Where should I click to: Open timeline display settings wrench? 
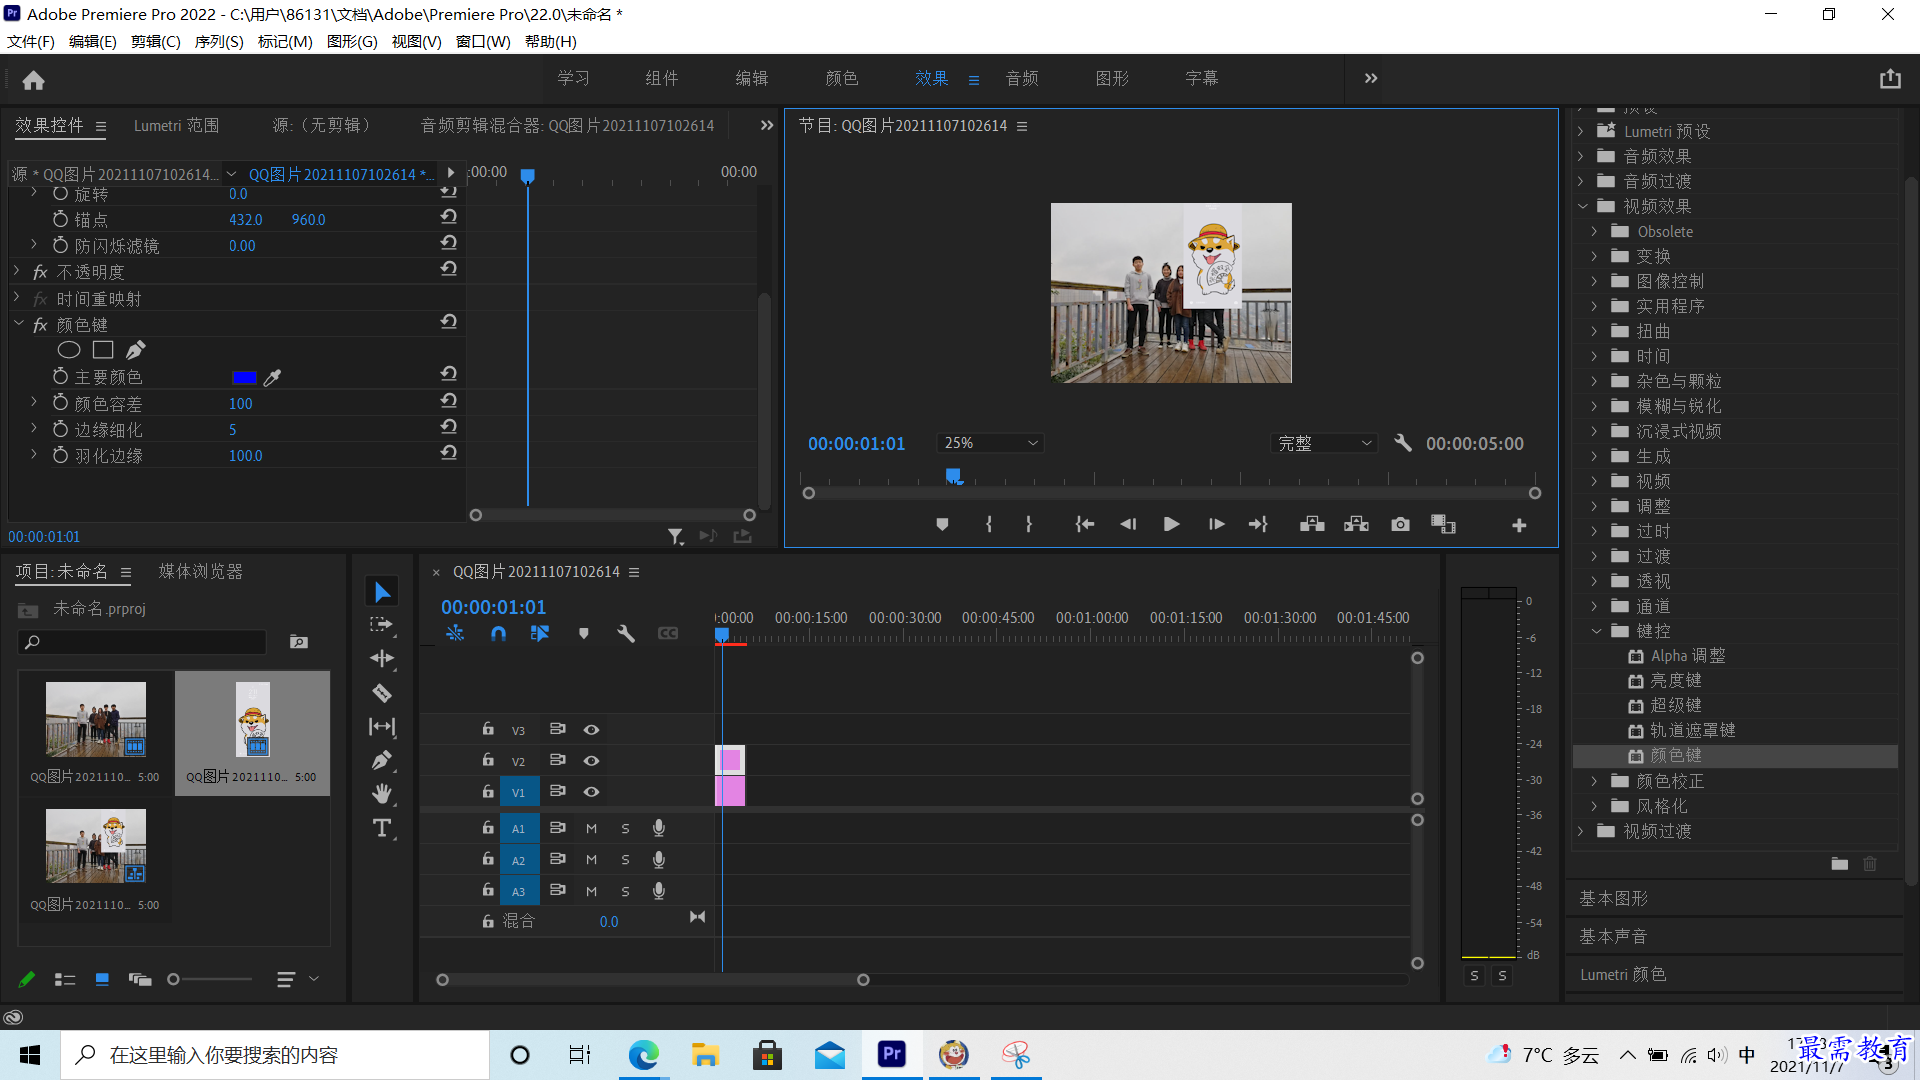[626, 633]
